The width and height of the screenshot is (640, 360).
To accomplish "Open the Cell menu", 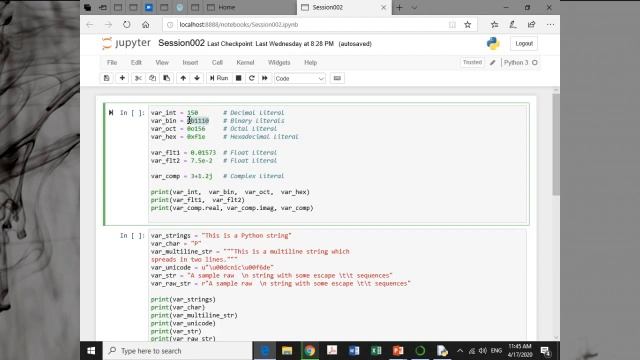I will coord(217,62).
